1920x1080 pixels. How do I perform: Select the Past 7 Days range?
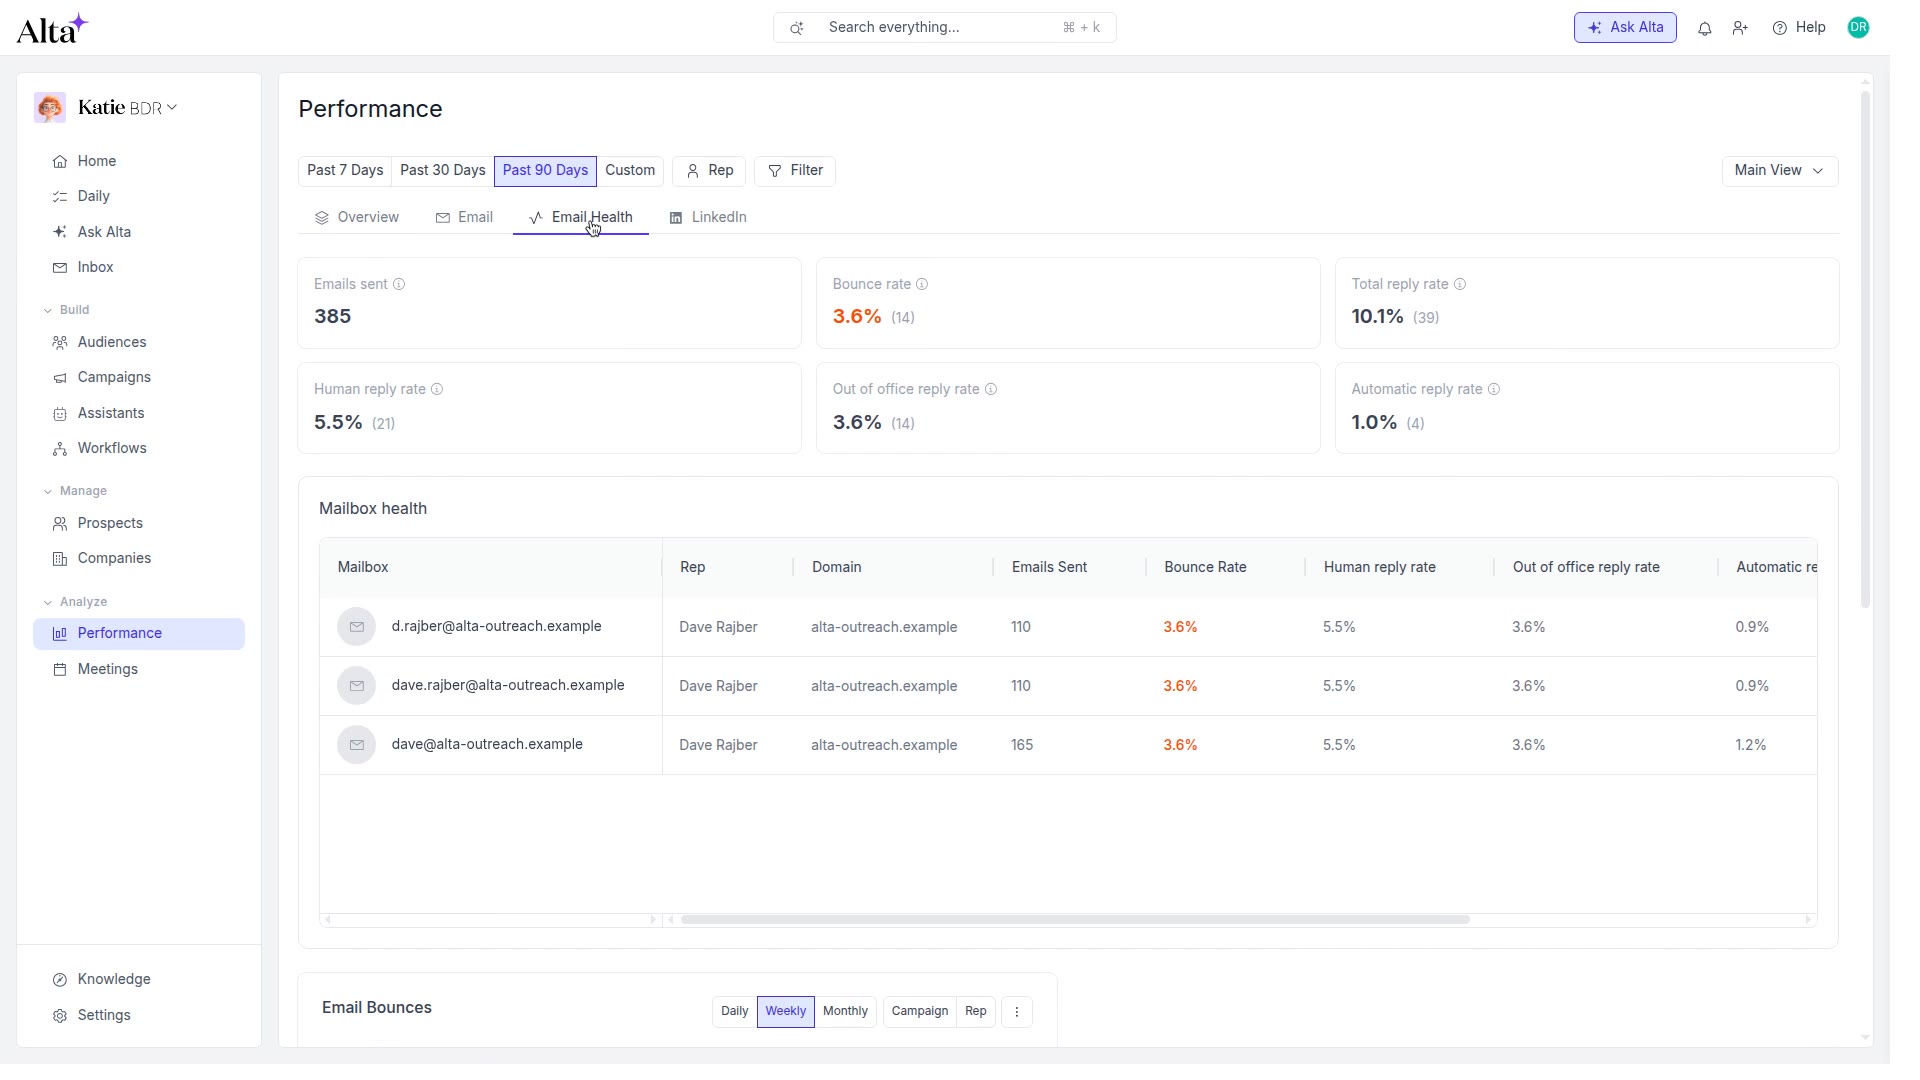345,171
